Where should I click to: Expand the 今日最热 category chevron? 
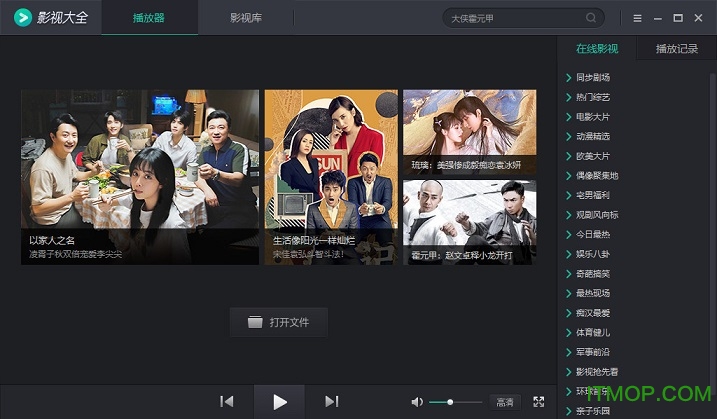568,235
